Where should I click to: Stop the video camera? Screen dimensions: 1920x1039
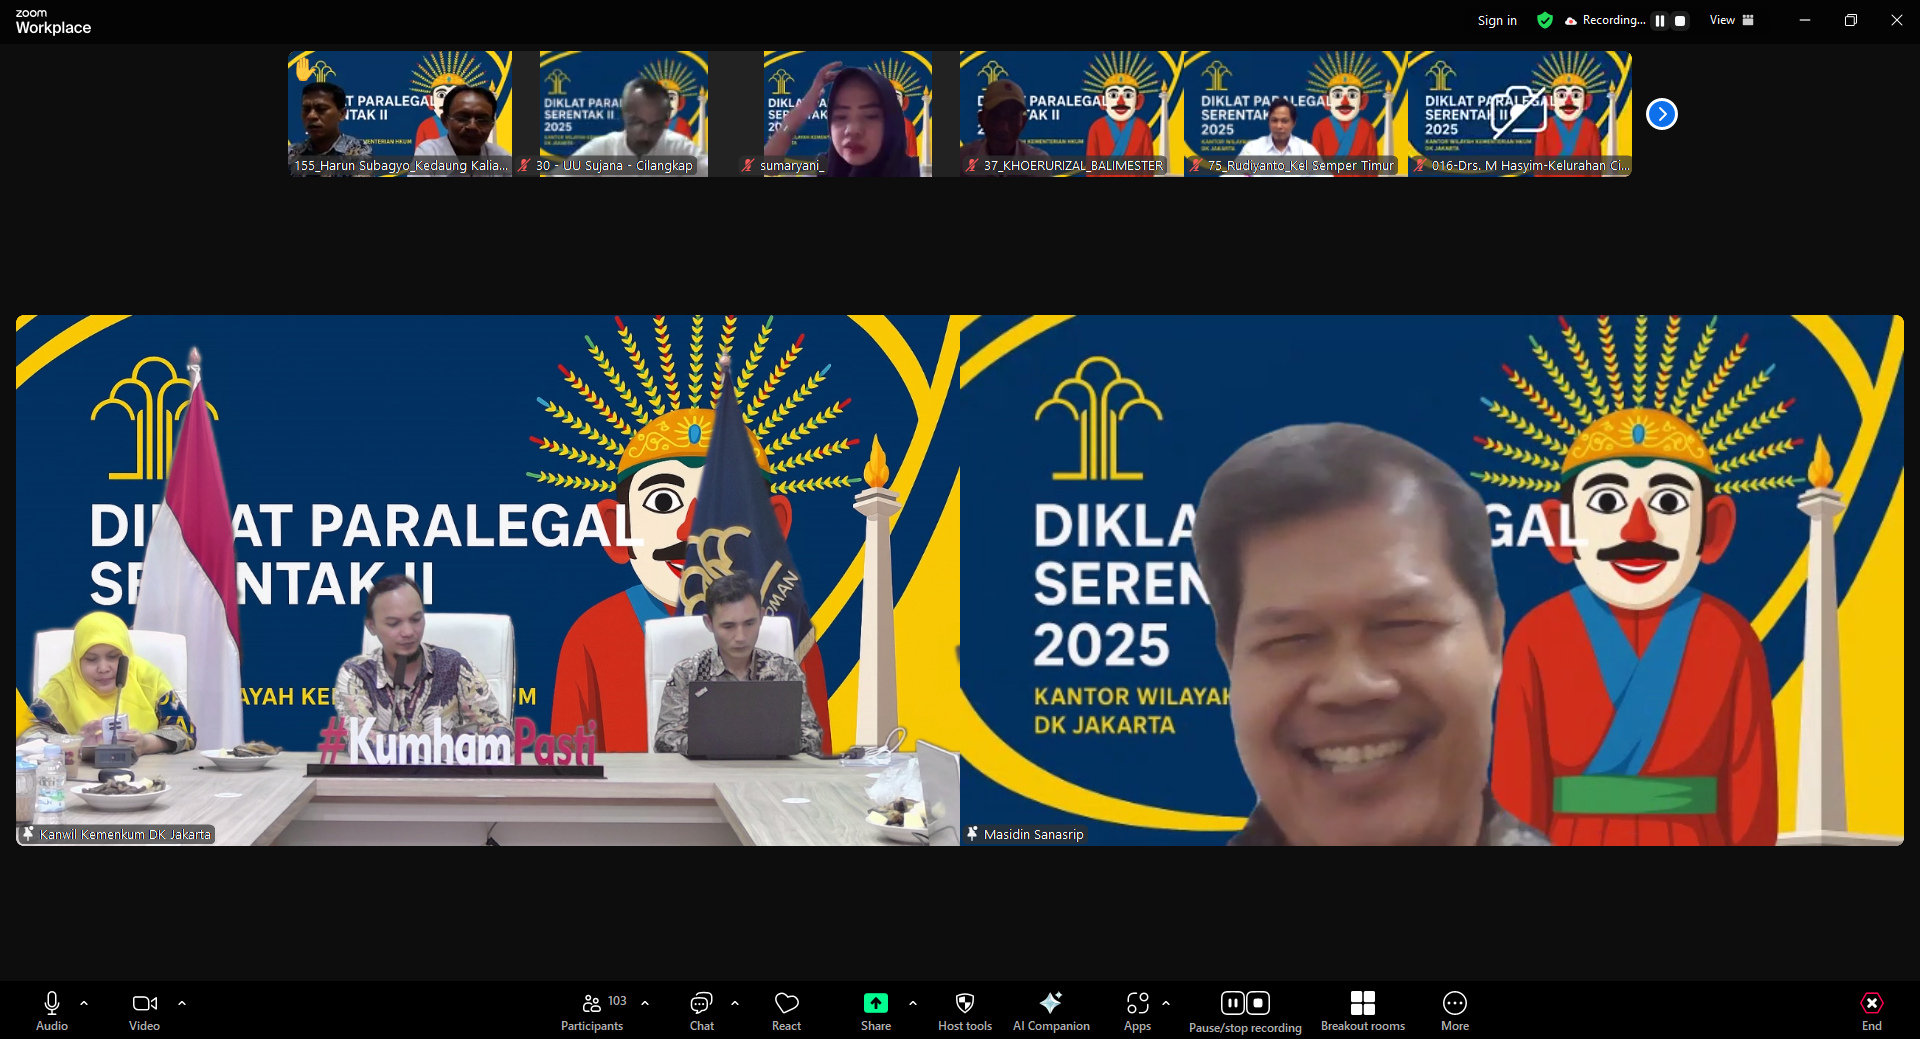(144, 1003)
